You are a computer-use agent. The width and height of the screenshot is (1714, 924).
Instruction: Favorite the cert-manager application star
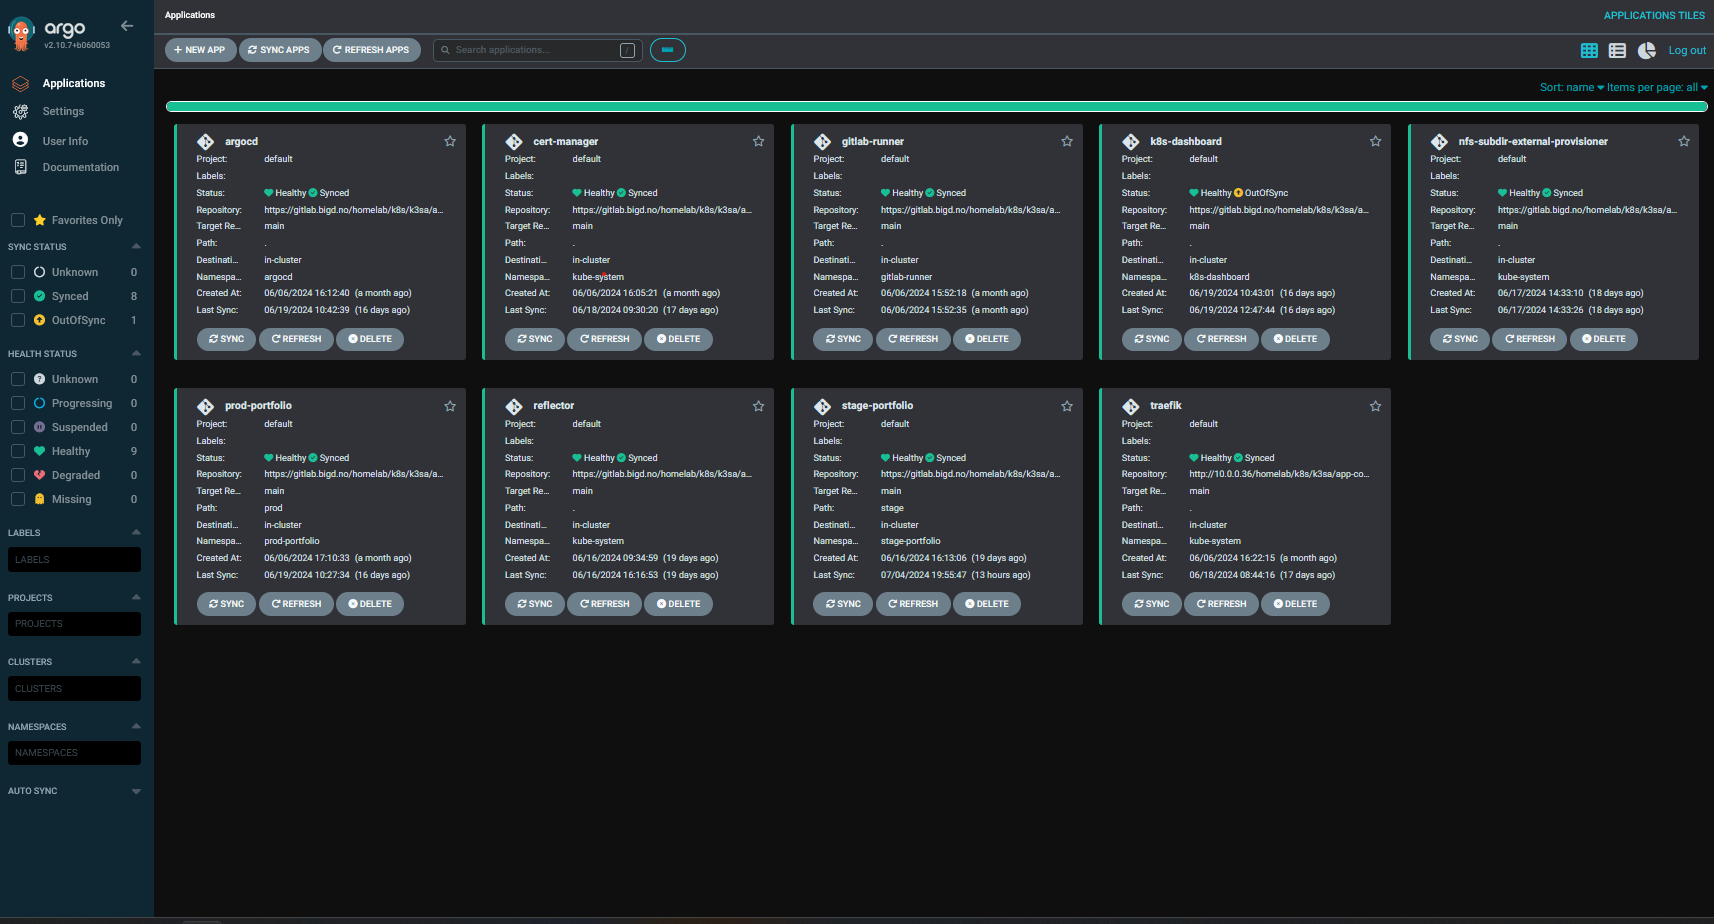tap(758, 141)
